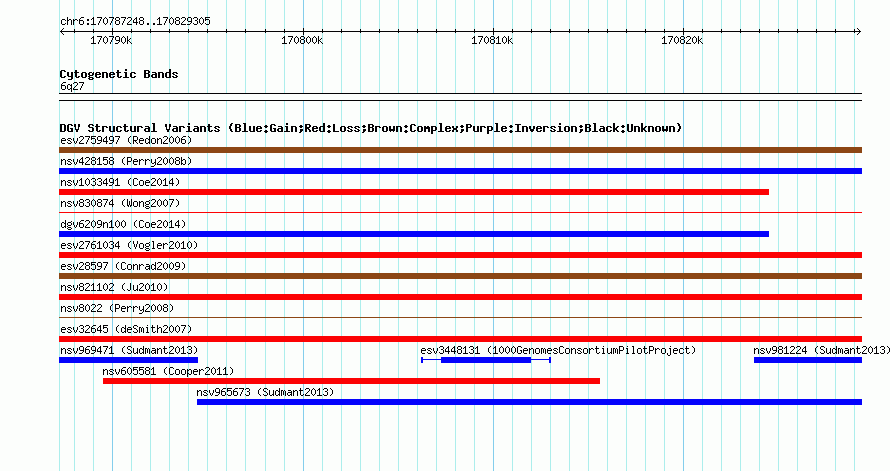Image resolution: width=890 pixels, height=471 pixels.
Task: Open the nsv821102 (Ju2010) label
Action: (114, 287)
